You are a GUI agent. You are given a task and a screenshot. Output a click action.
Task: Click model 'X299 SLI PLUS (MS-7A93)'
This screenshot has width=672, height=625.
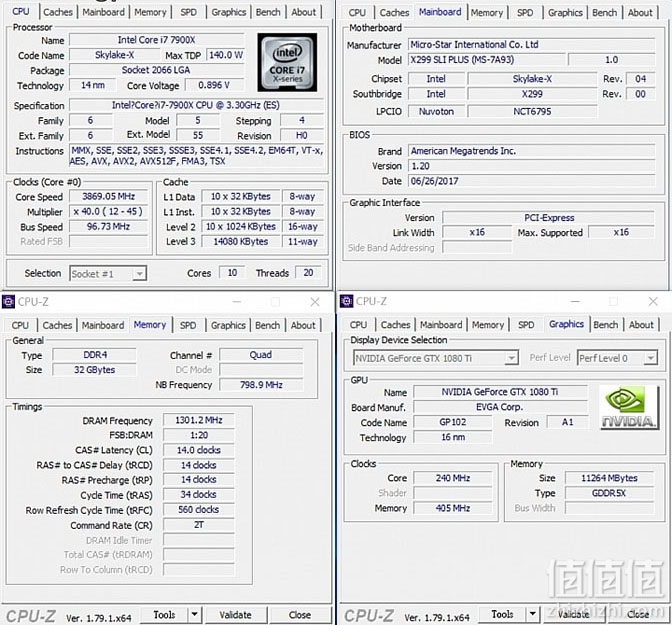[x=486, y=60]
